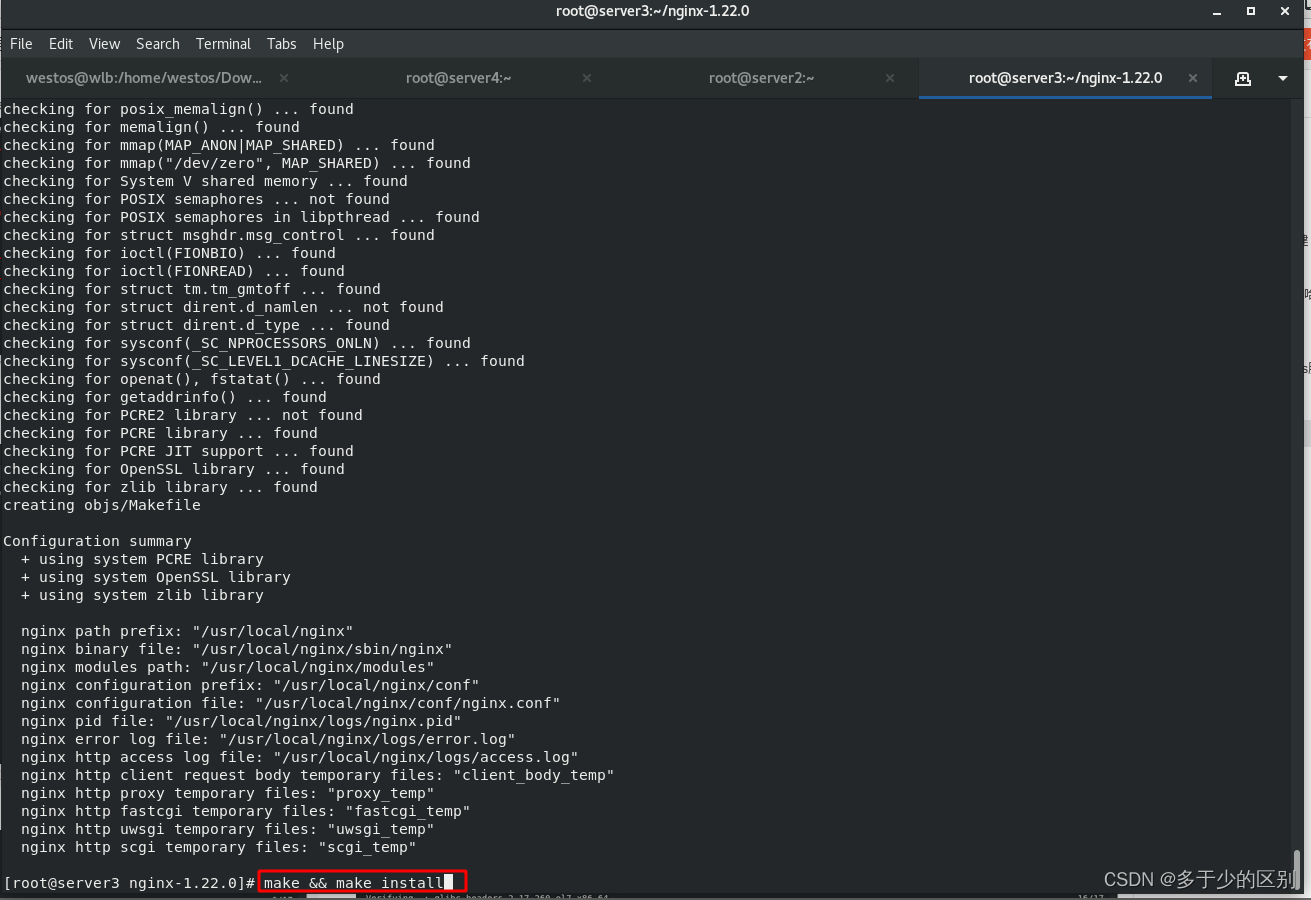The height and width of the screenshot is (900, 1311).
Task: Click the 'nginx http proxy temporary files' line
Action: pyautogui.click(x=228, y=793)
